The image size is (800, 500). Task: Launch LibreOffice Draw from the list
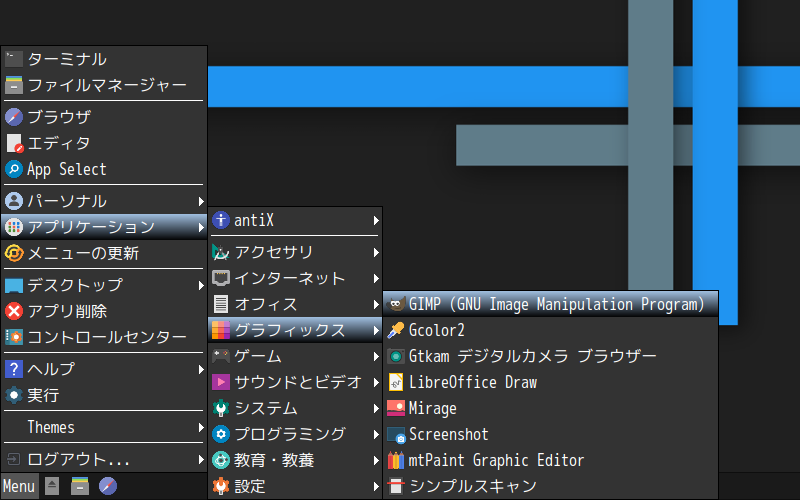pos(551,382)
